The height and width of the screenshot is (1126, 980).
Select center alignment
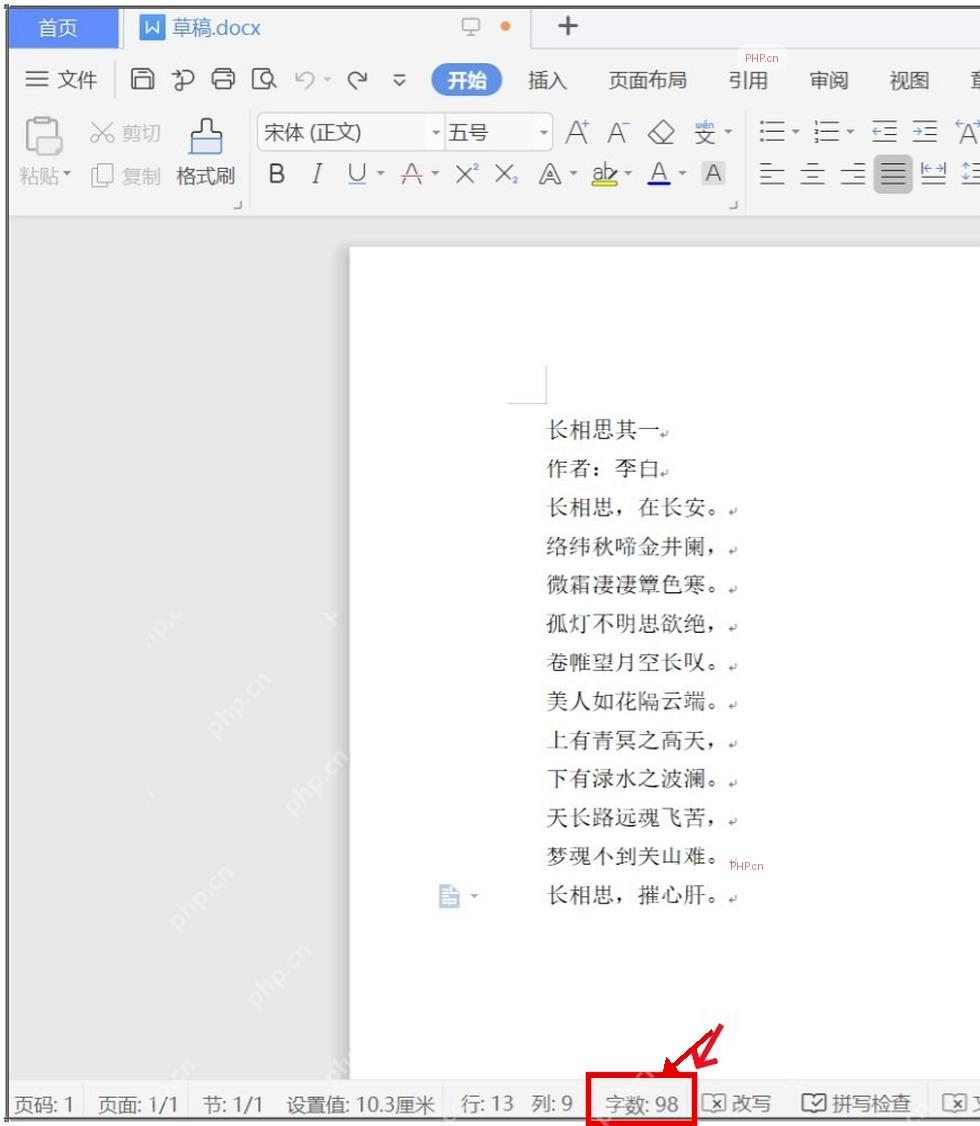[x=812, y=173]
